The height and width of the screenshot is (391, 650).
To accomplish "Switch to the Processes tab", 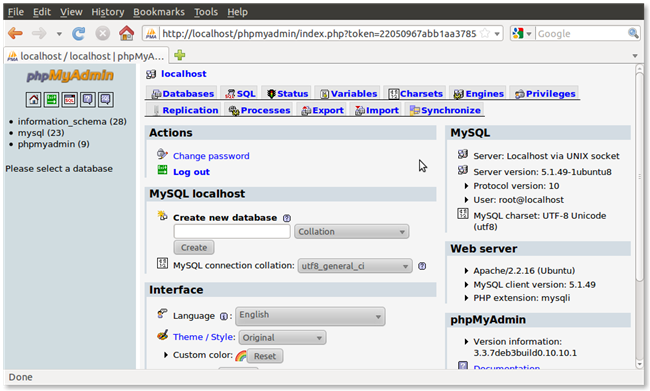I will (259, 110).
